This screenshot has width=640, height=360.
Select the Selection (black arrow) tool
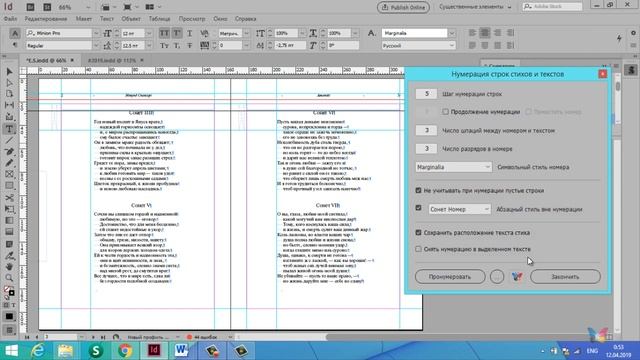[9, 72]
